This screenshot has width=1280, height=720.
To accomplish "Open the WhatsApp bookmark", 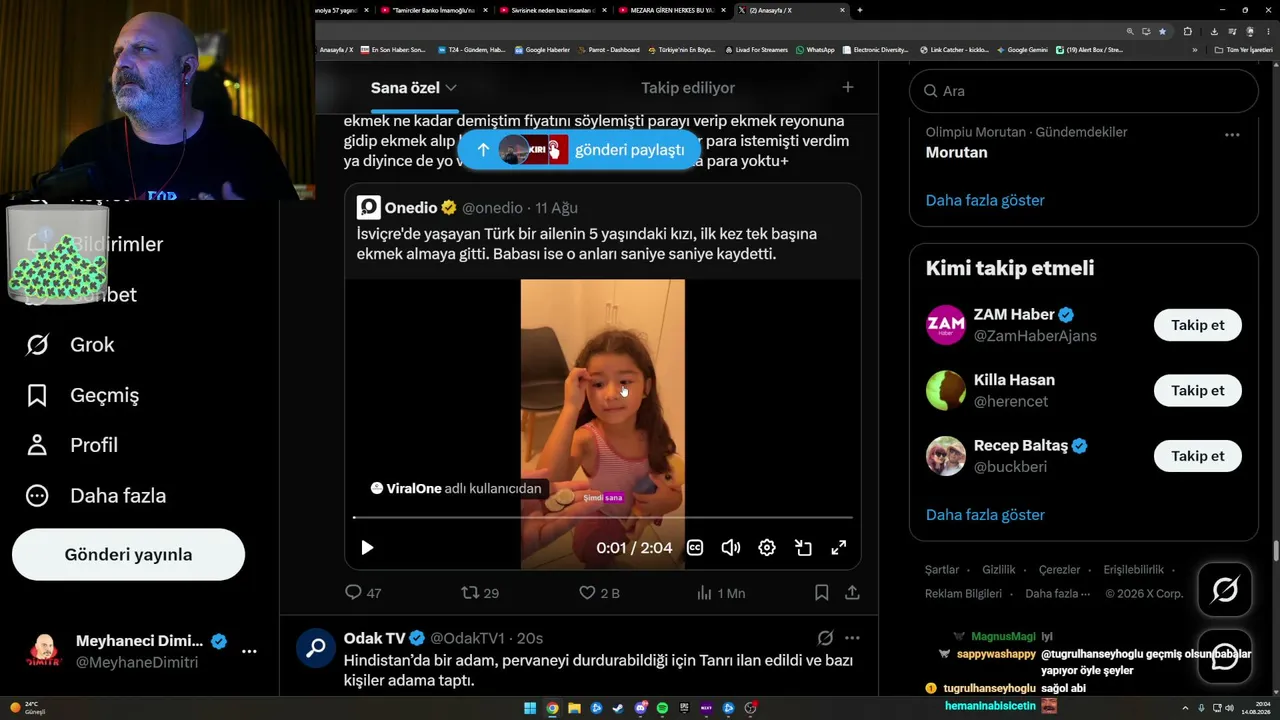I will (814, 49).
